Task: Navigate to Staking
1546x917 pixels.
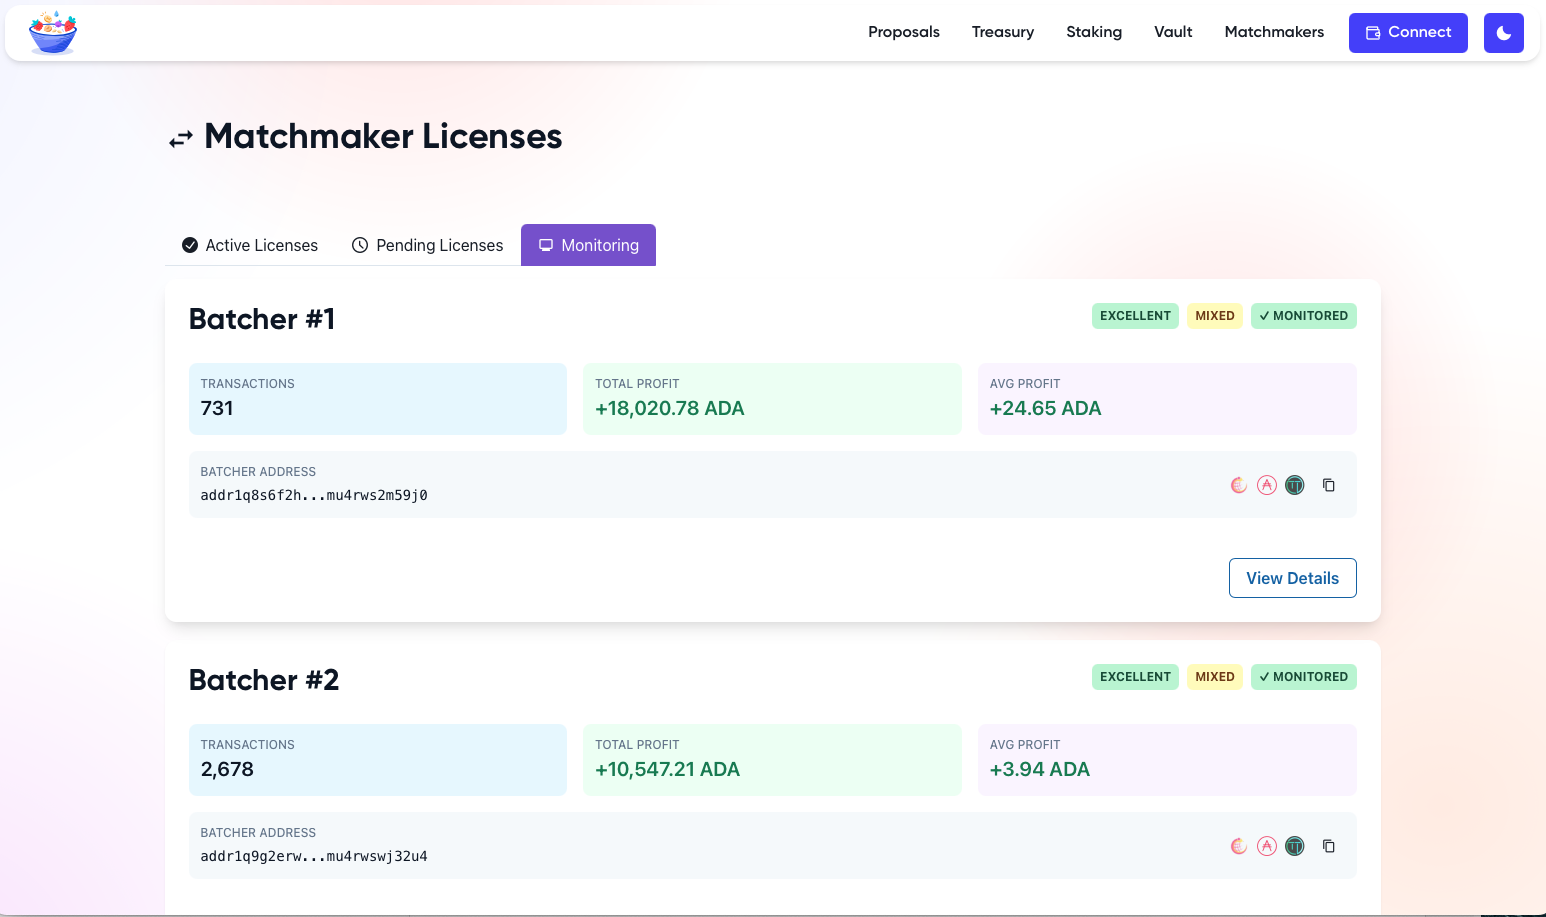Action: [x=1093, y=32]
